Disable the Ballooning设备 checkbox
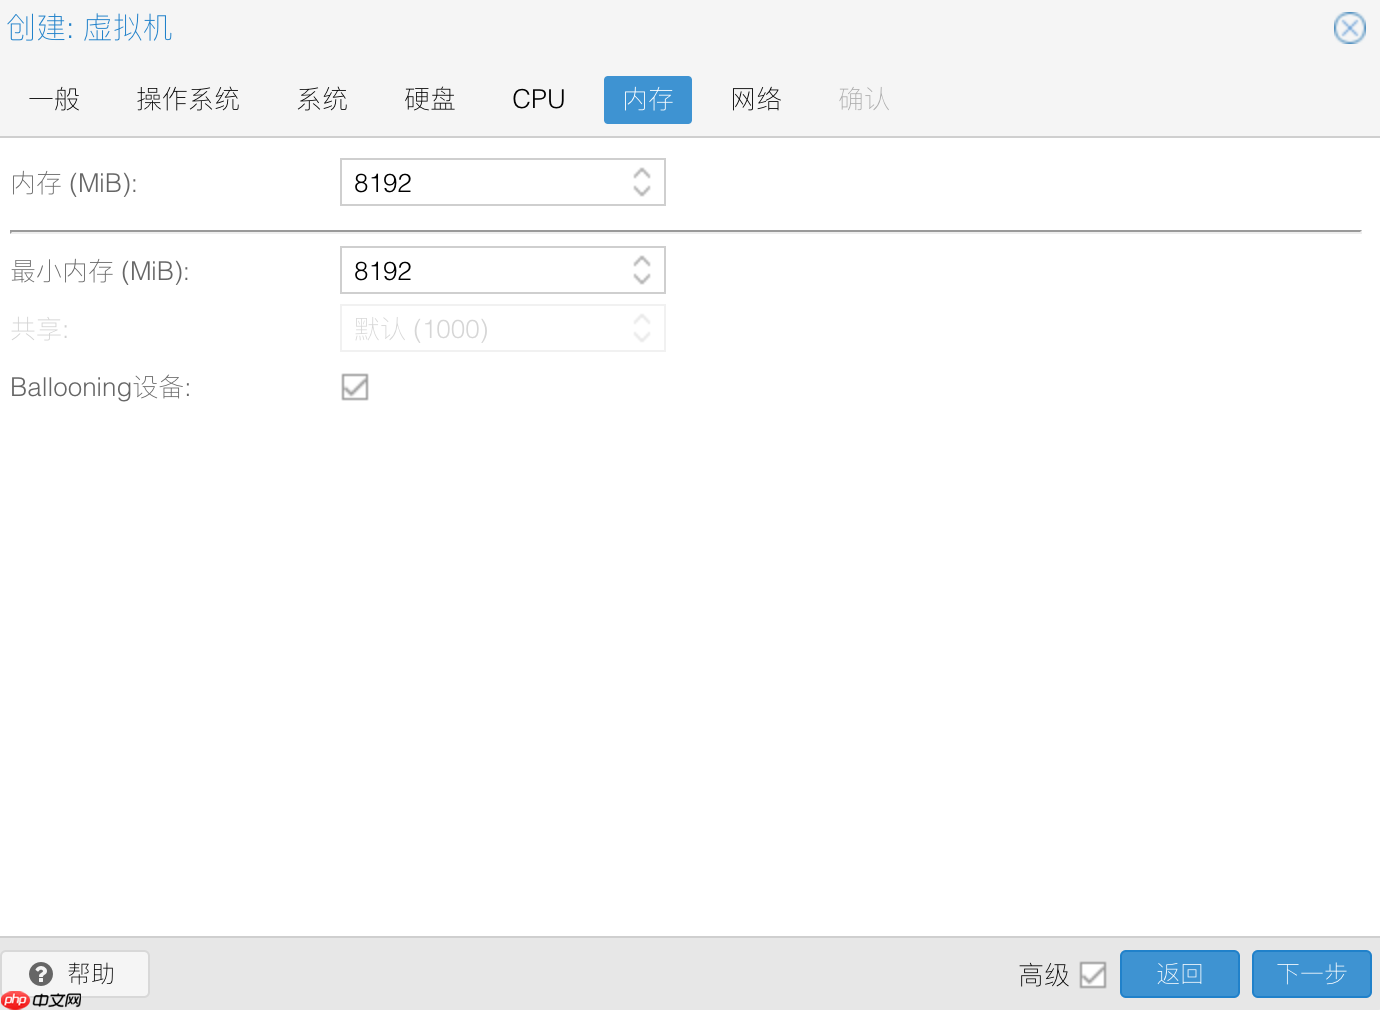The width and height of the screenshot is (1380, 1010). click(x=355, y=387)
